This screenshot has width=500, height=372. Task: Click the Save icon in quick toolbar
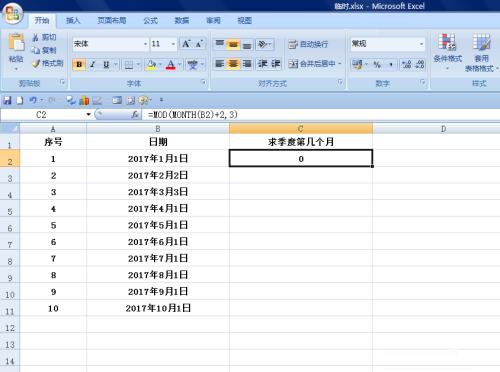click(7, 100)
